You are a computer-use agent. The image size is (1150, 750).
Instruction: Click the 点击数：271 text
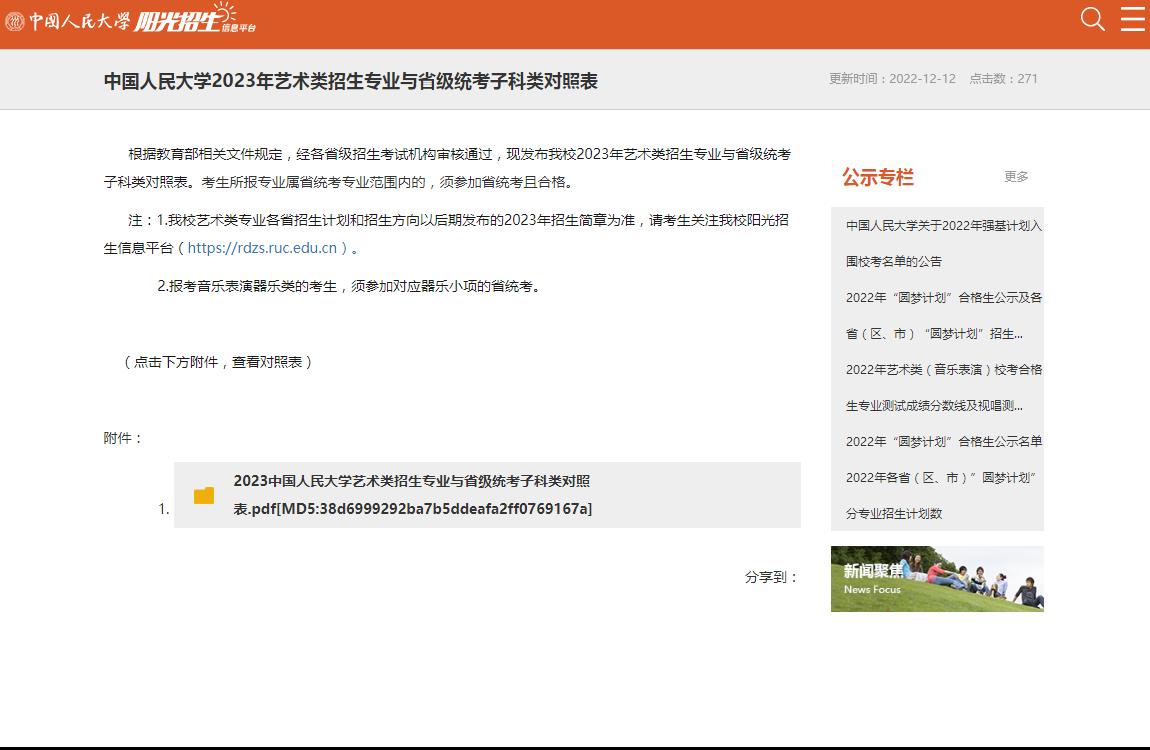click(x=1003, y=78)
